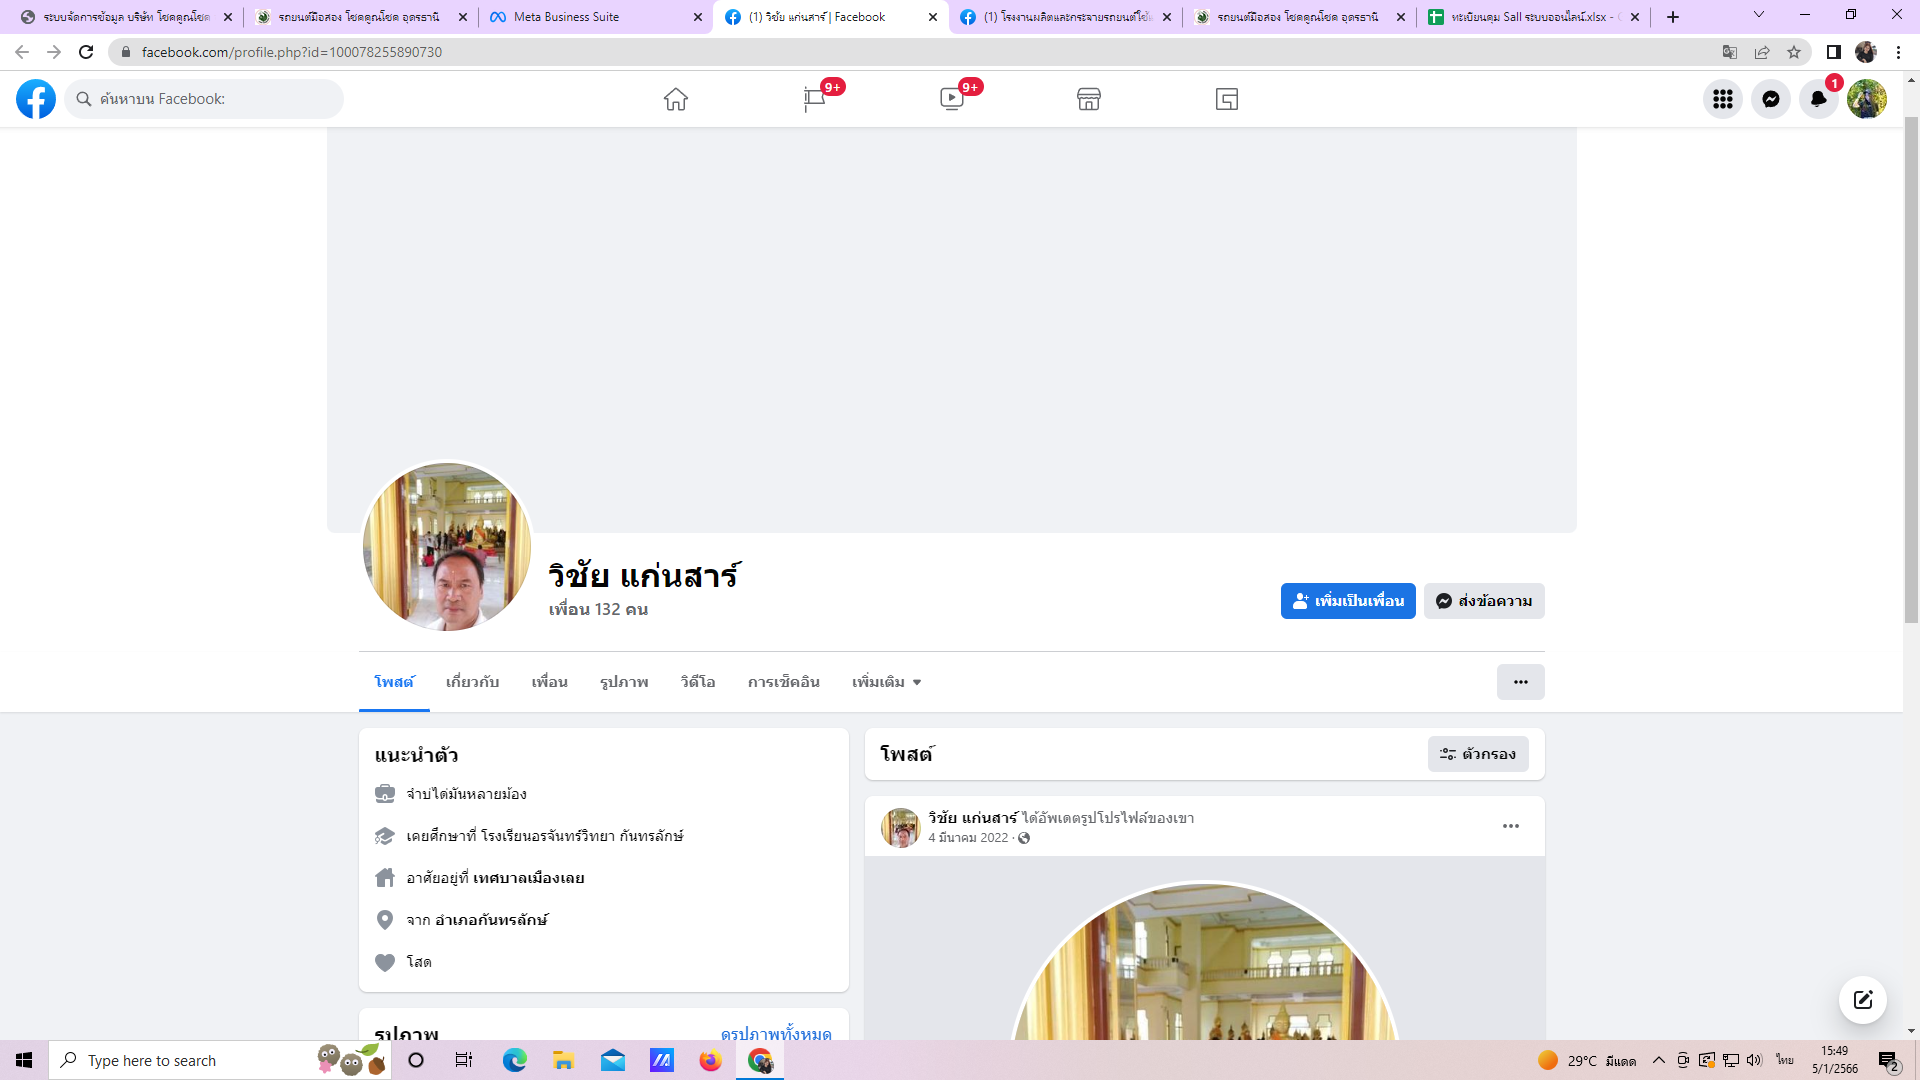Click the Facebook search input field
1920x1080 pixels.
[x=210, y=99]
